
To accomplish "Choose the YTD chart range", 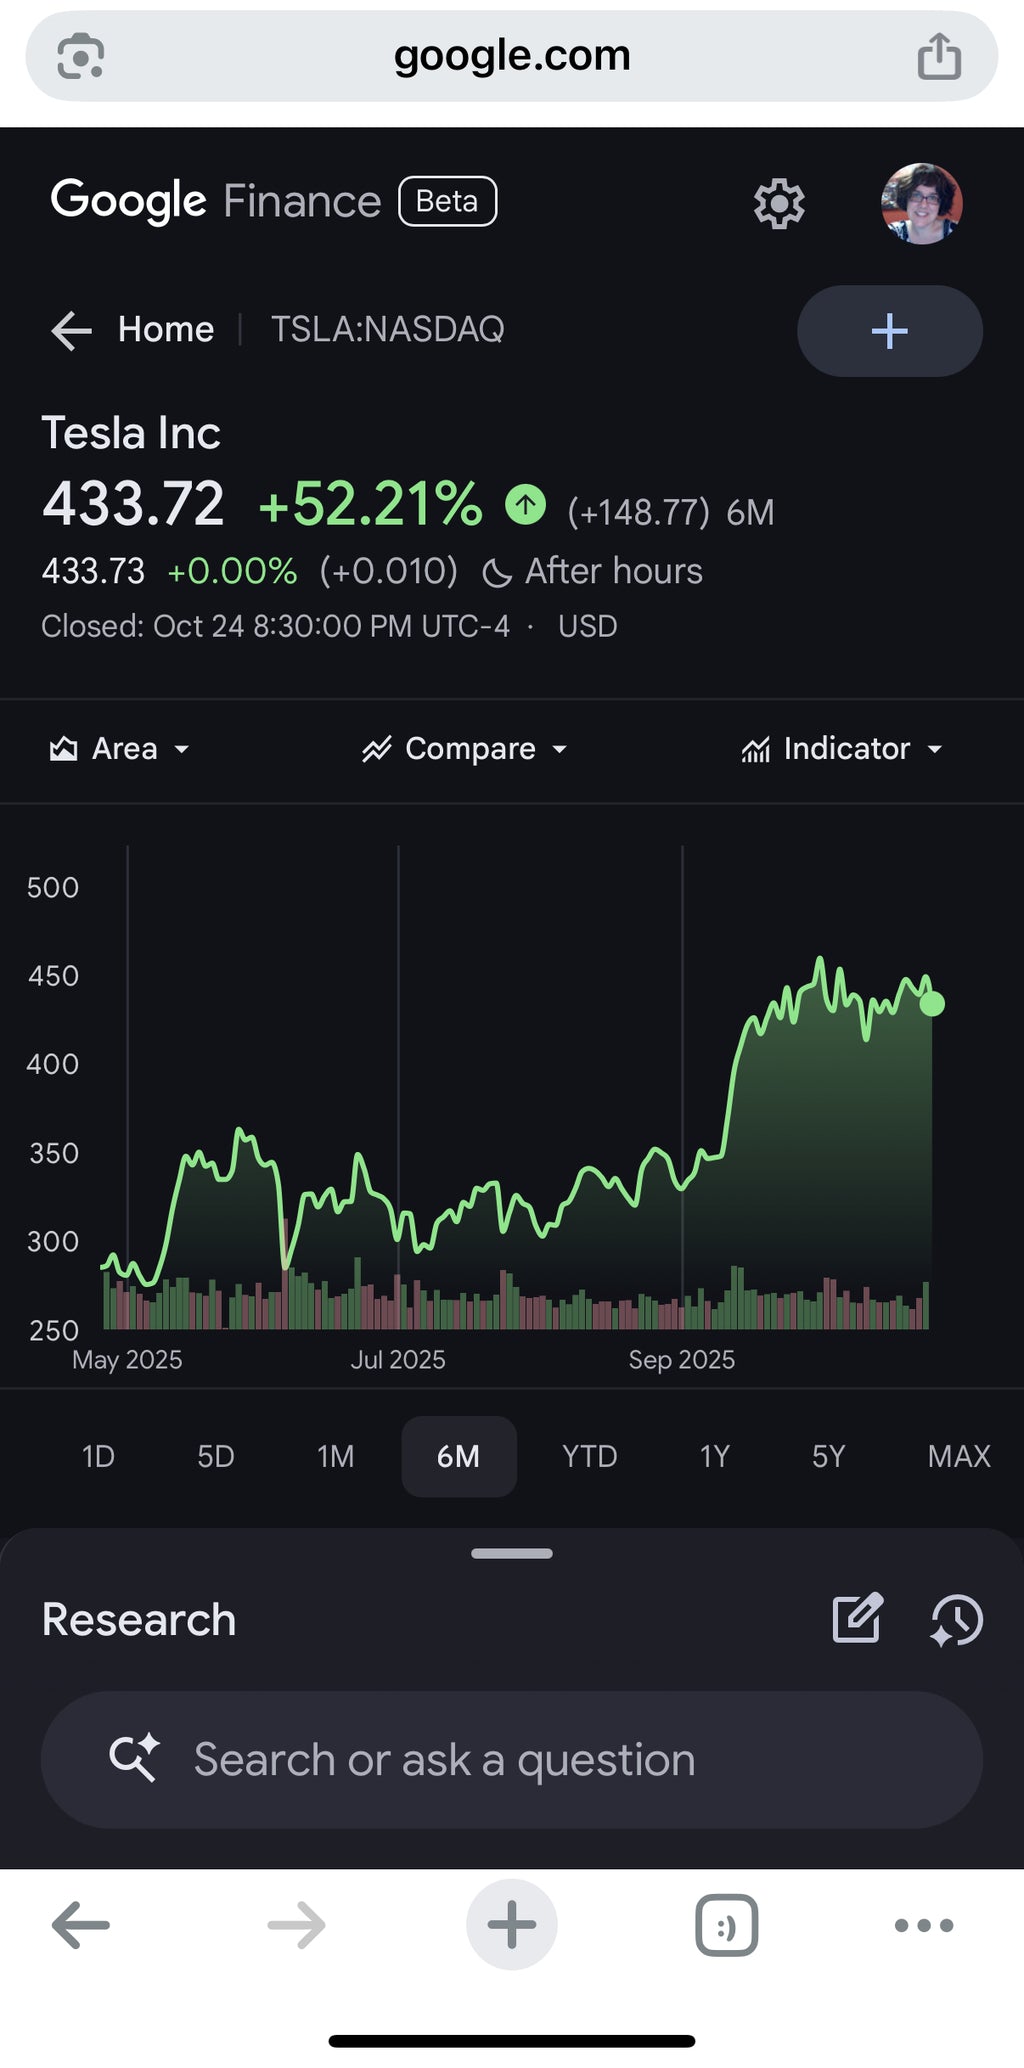I will pos(589,1456).
